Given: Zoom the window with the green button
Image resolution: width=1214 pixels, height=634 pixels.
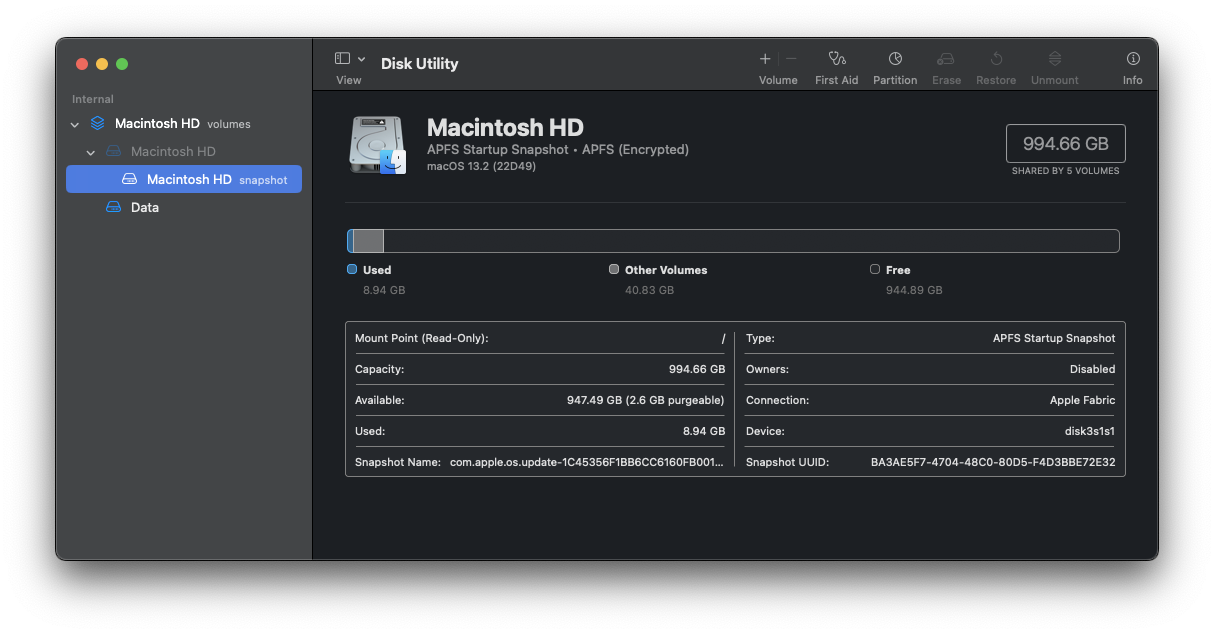Looking at the screenshot, I should click(122, 64).
